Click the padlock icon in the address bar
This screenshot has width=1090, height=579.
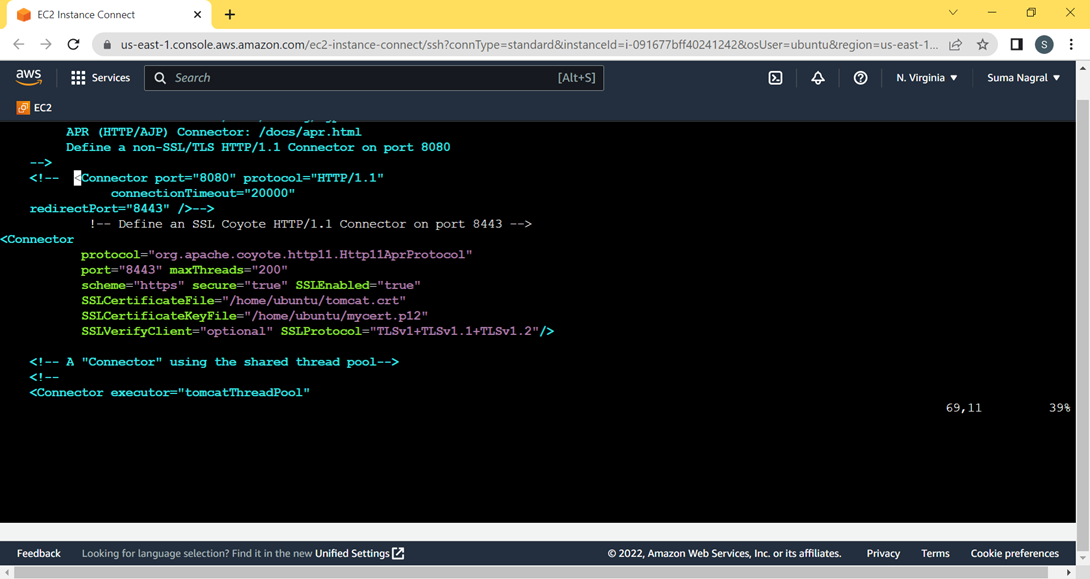tap(106, 45)
